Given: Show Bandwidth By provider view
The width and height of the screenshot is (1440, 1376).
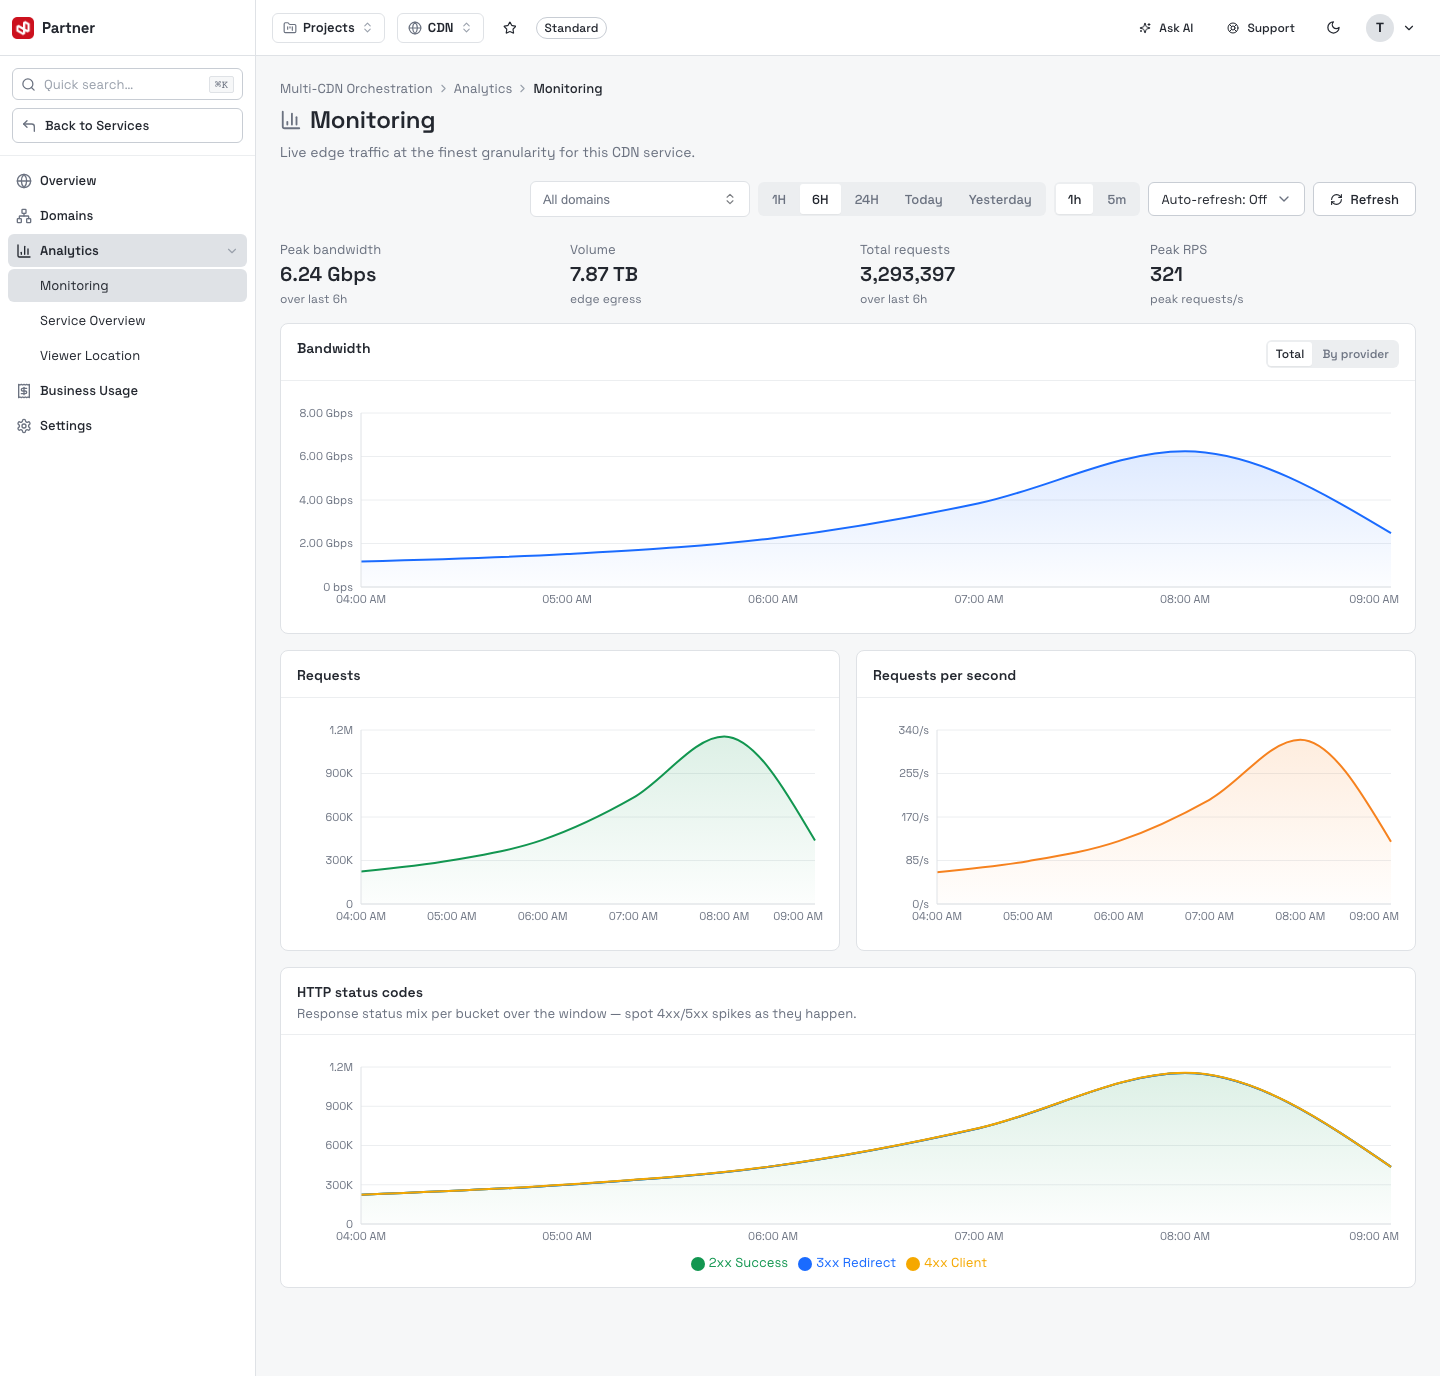Looking at the screenshot, I should (x=1355, y=354).
